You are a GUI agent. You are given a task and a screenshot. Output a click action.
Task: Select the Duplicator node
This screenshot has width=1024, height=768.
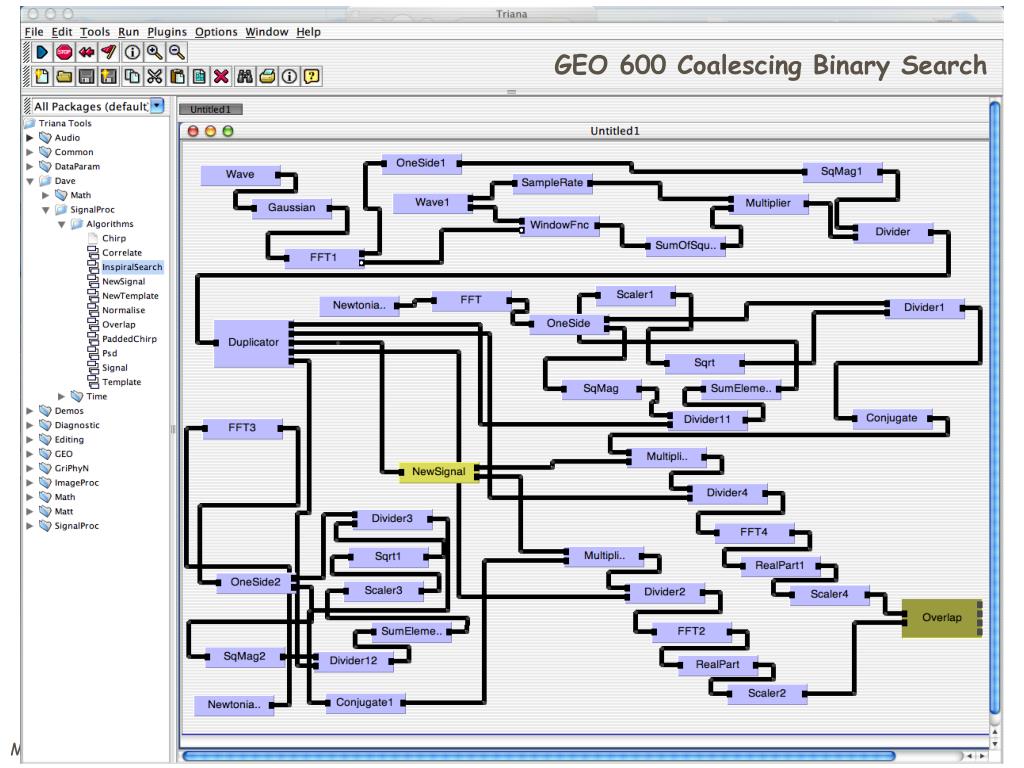coord(253,343)
